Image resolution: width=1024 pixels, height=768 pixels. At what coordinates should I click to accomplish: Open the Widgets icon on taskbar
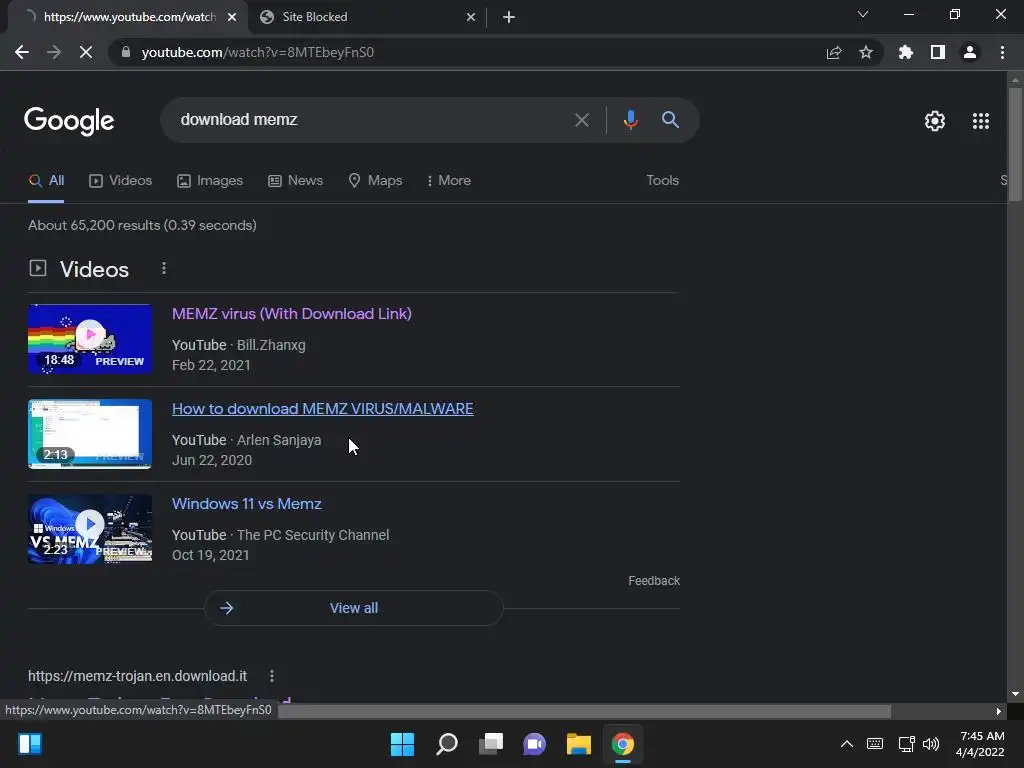(30, 744)
